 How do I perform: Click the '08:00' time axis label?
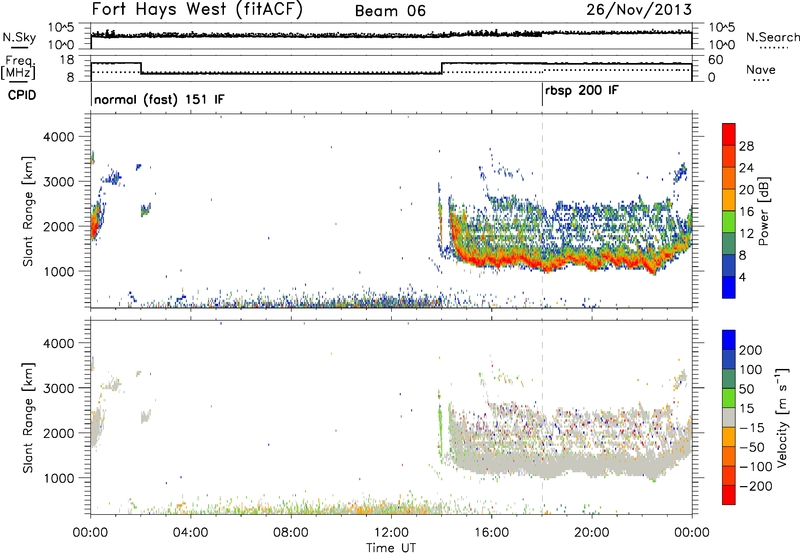click(x=290, y=533)
